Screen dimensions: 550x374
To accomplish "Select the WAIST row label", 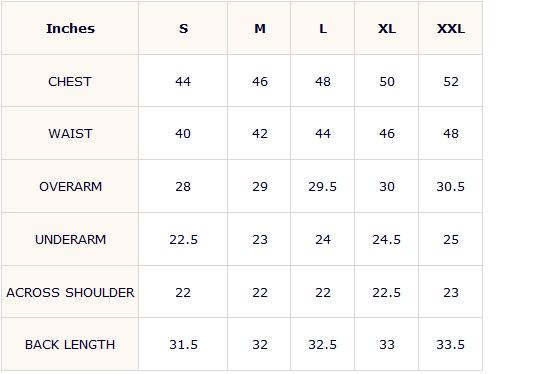I will pyautogui.click(x=70, y=133).
